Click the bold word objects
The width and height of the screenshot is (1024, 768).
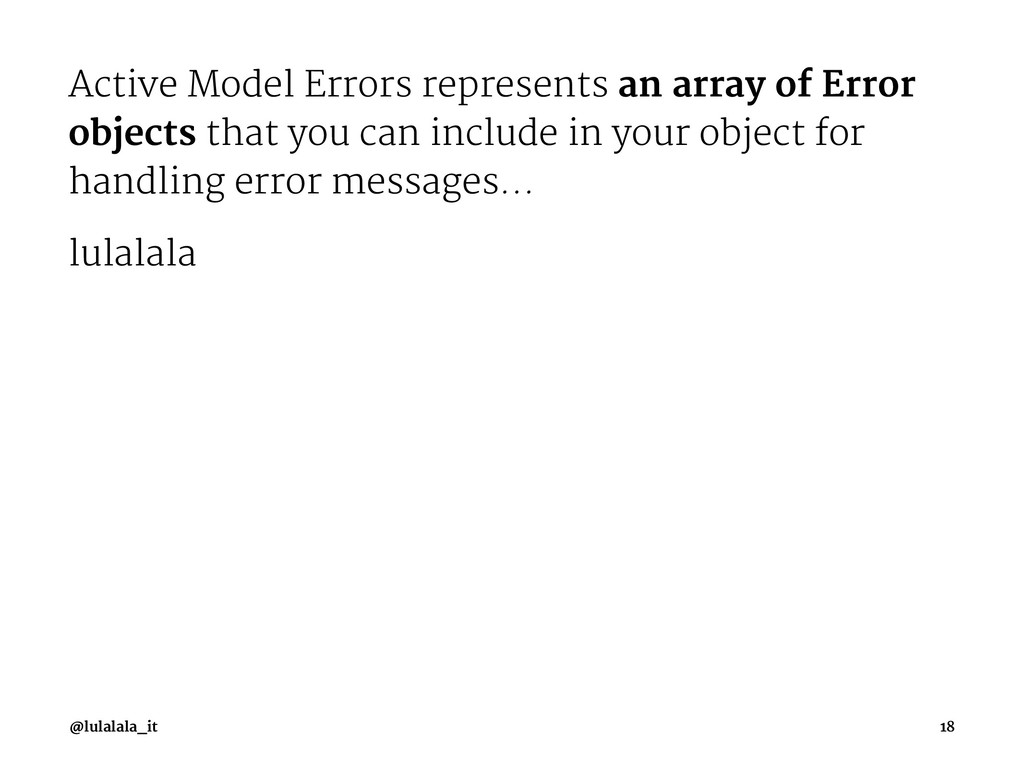coord(133,135)
